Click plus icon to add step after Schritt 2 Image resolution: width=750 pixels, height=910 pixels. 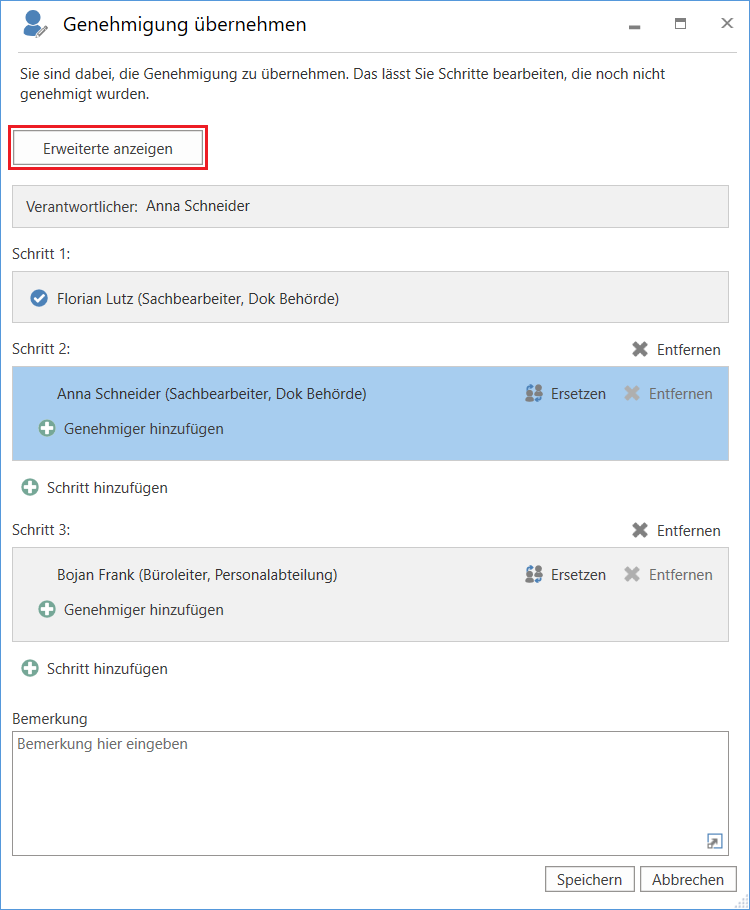[30, 488]
